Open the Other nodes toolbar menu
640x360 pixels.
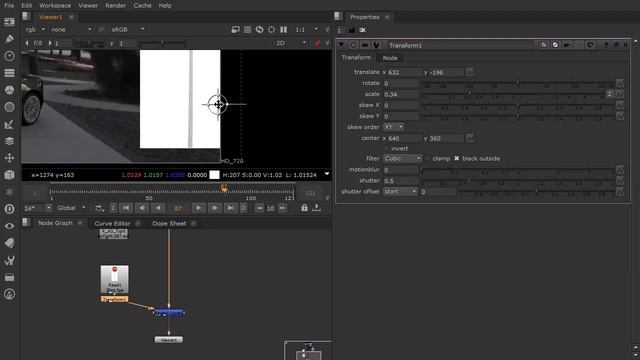(x=9, y=277)
